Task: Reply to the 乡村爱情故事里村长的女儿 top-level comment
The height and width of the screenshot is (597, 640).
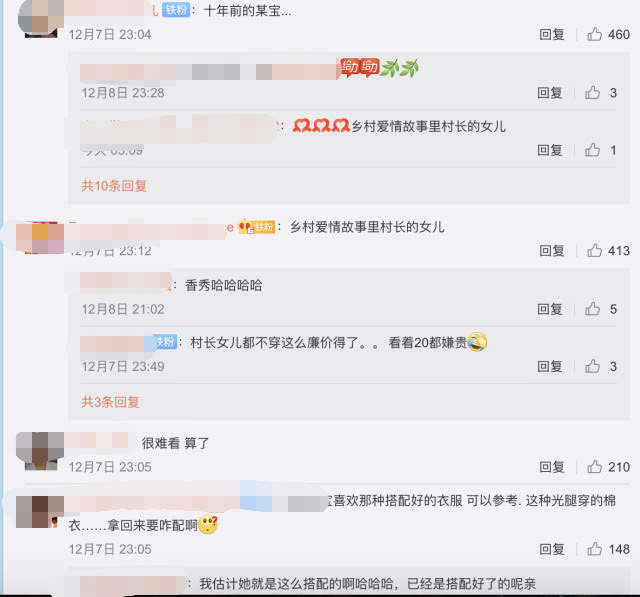Action: click(552, 251)
